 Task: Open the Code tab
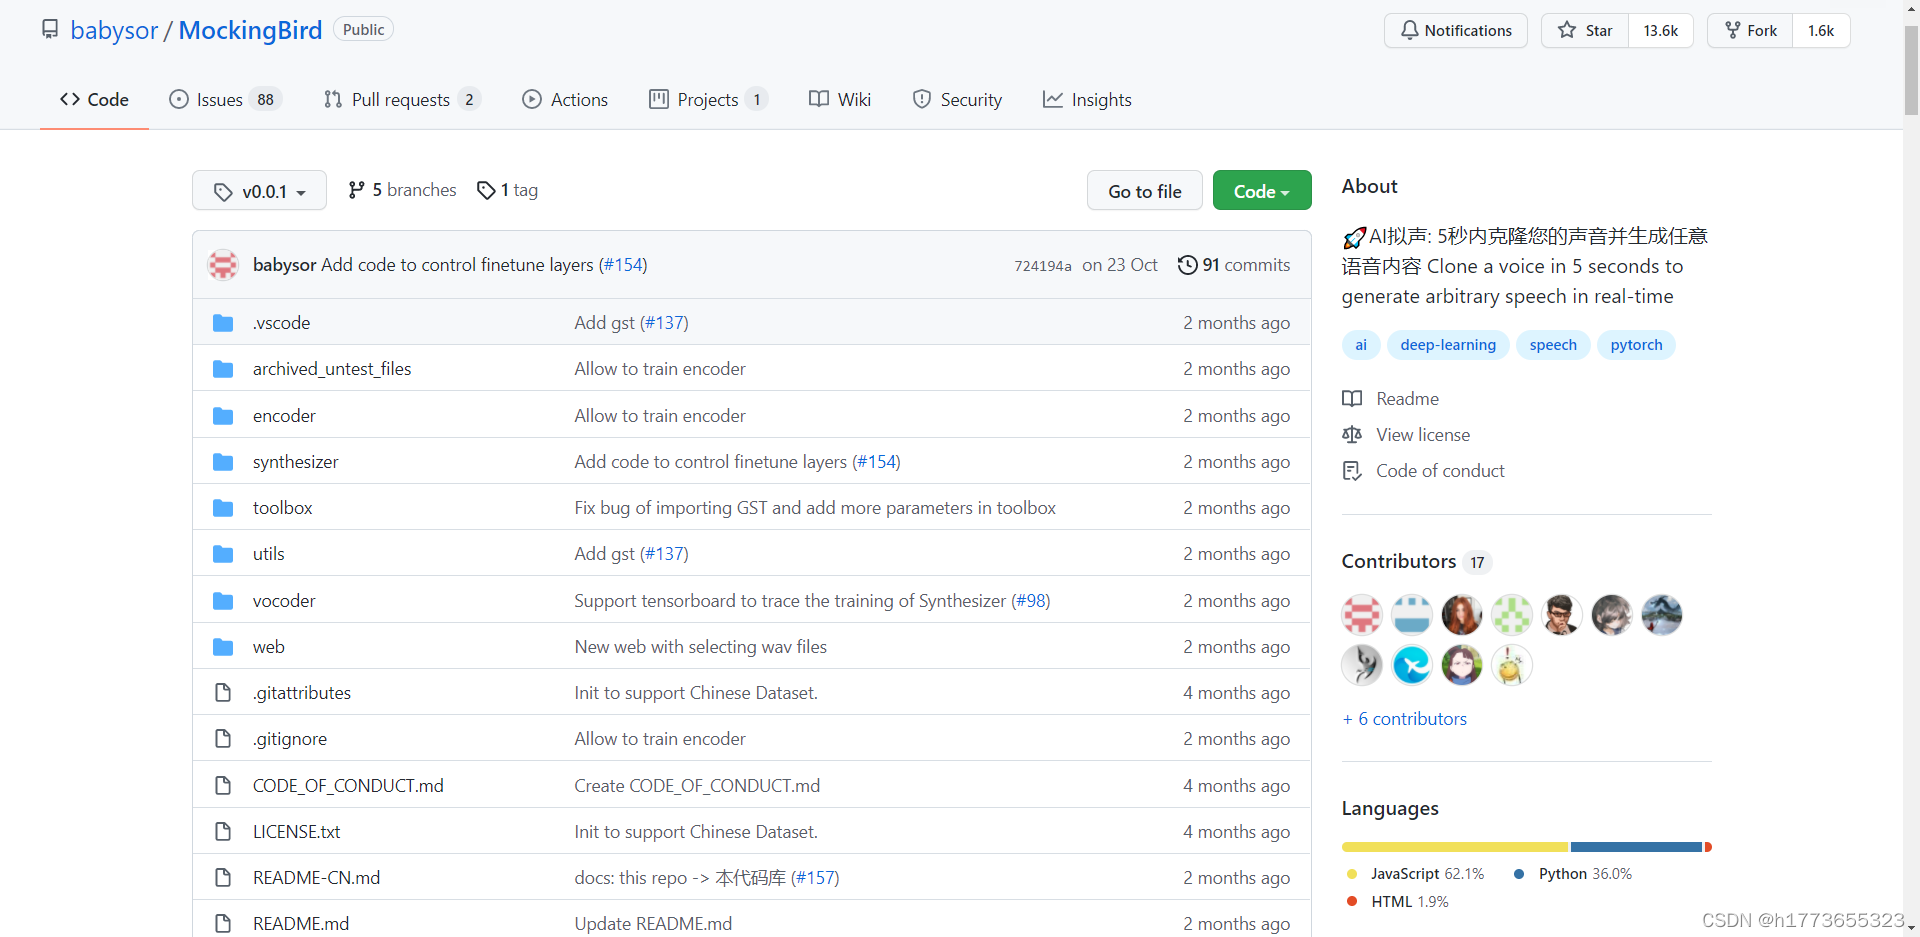94,100
